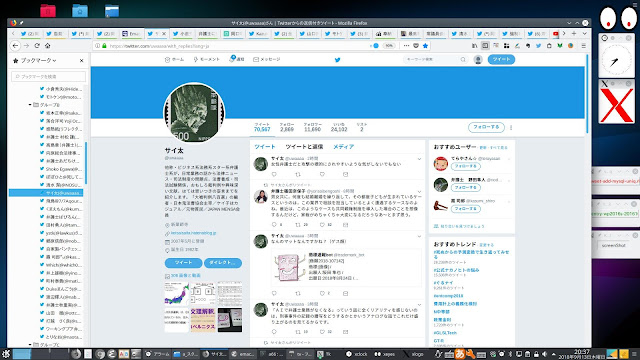Viewport: 640px width, 360px height.
Task: Select the ツイート timeline tab
Action: (x=264, y=147)
